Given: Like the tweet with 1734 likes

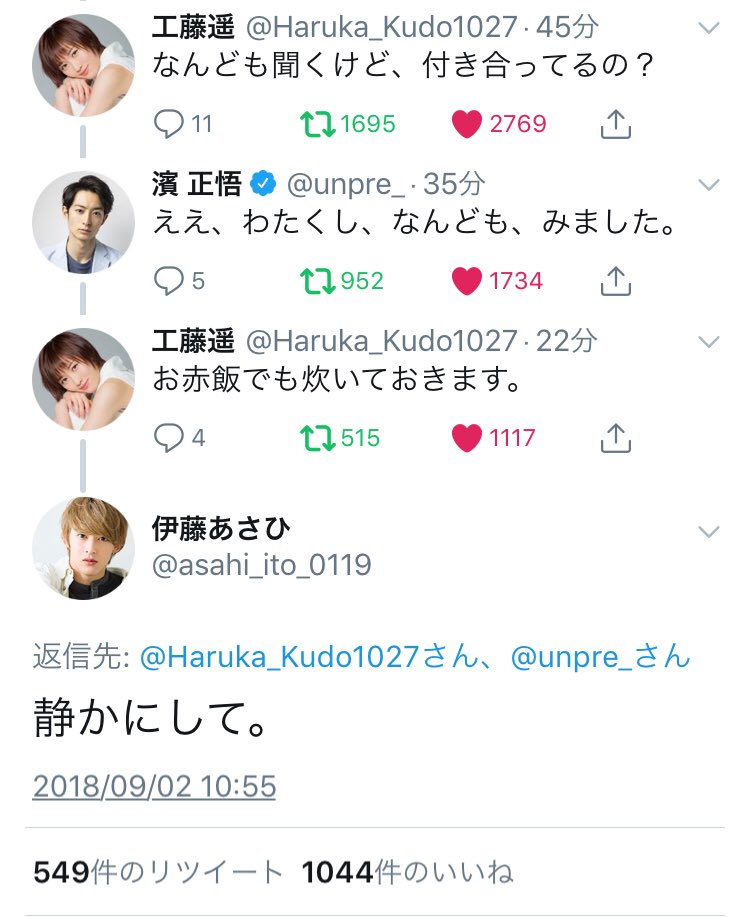Looking at the screenshot, I should point(467,281).
